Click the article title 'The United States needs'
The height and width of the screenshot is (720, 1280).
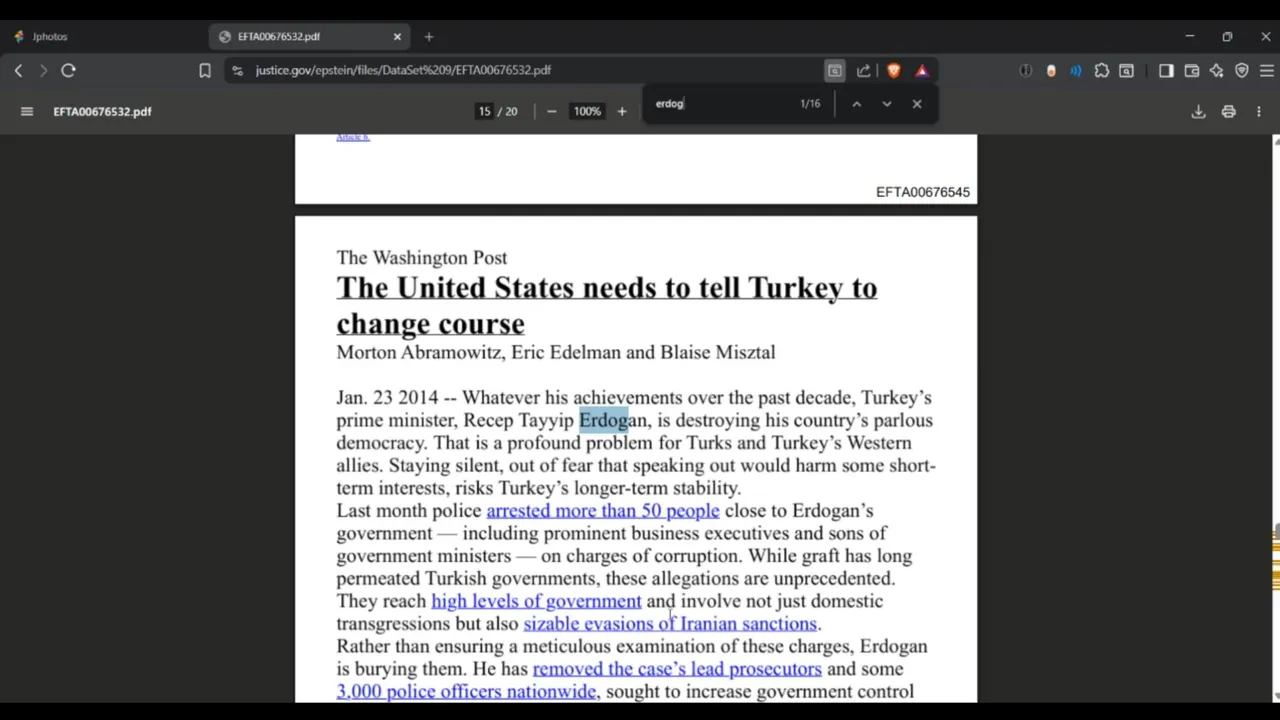[606, 305]
